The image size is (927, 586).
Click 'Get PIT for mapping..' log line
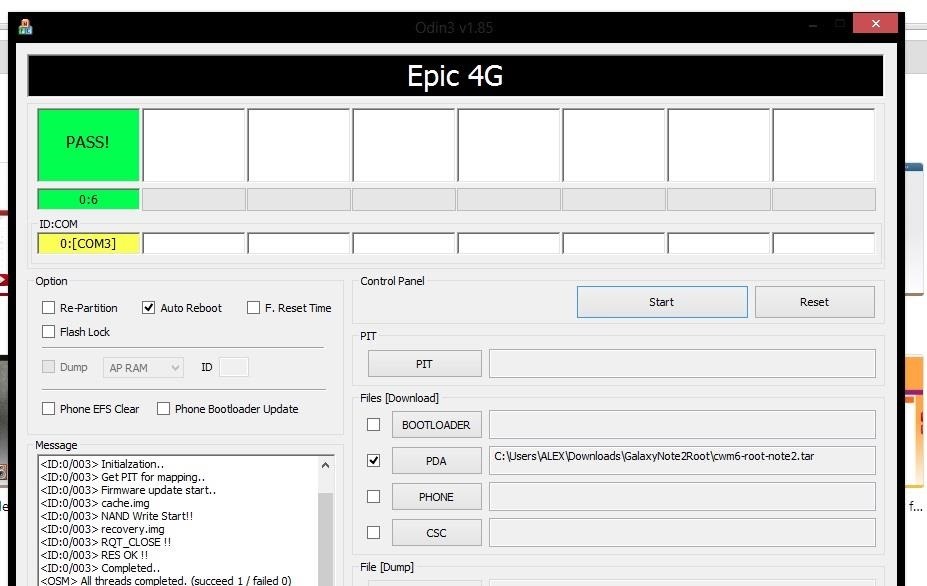(122, 477)
